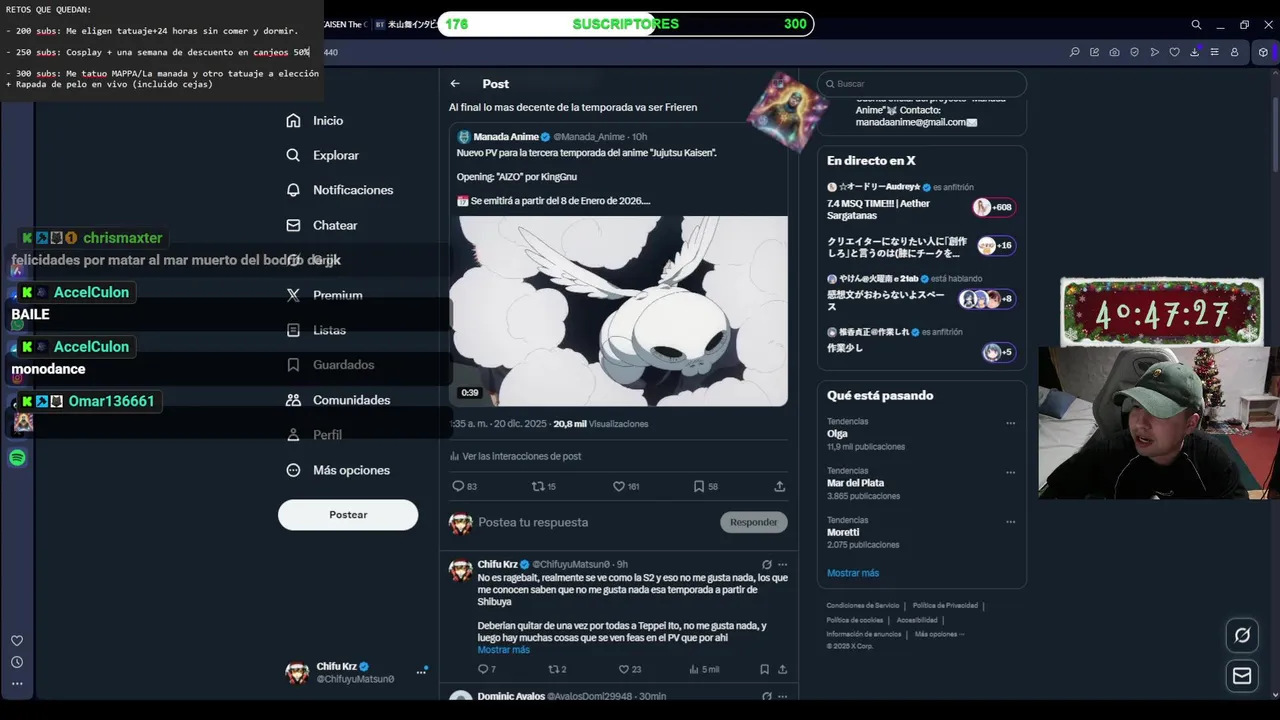Open browser sidebar three-dots menu

[x=17, y=684]
